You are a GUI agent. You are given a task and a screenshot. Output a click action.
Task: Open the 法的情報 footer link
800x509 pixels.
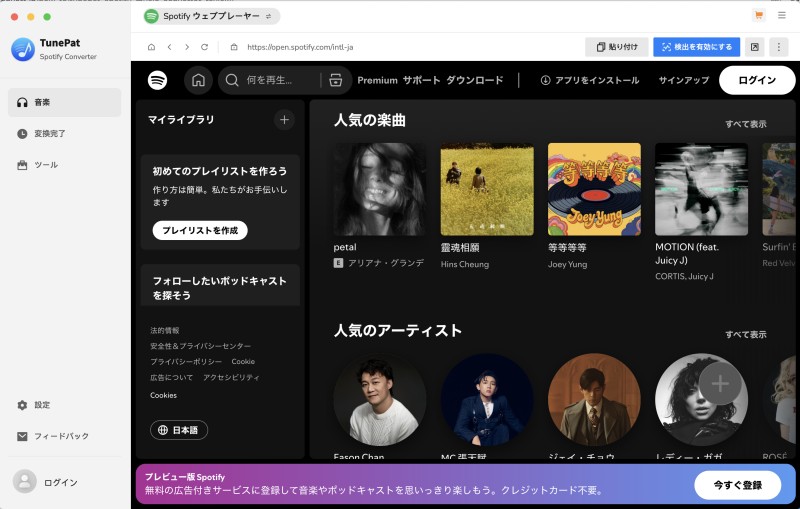click(164, 330)
